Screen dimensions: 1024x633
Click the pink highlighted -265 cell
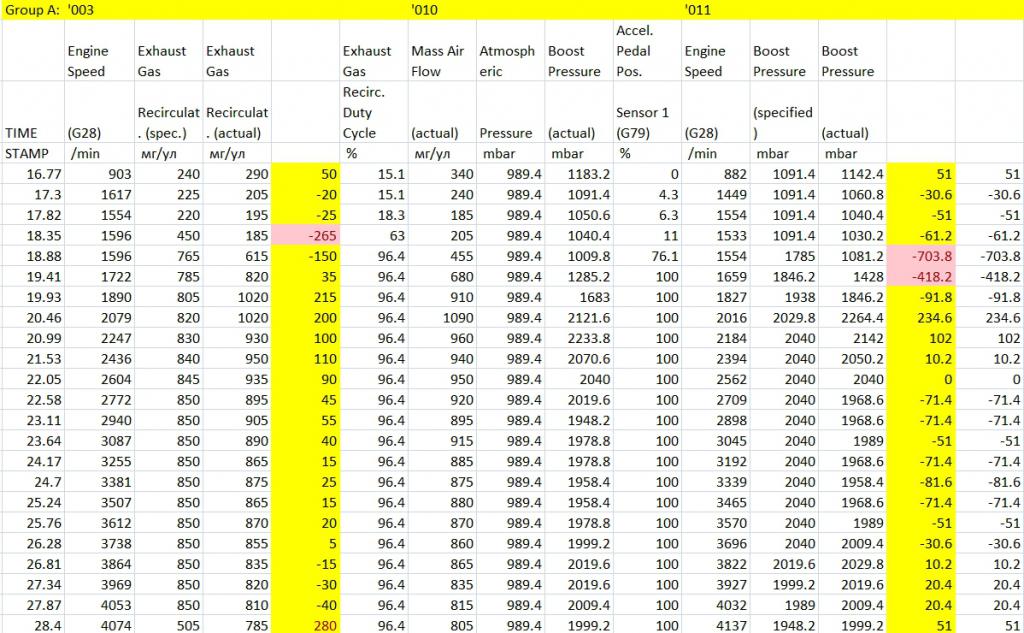click(305, 235)
